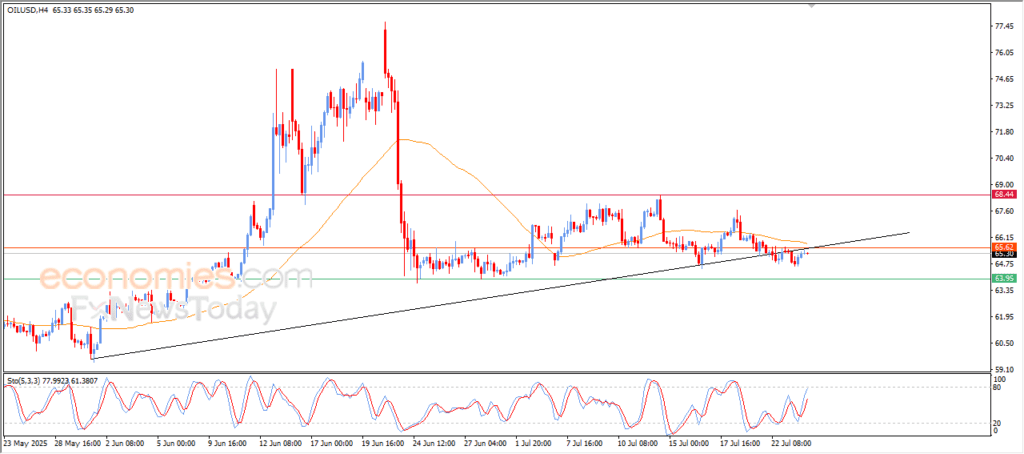Select the red 68.44 resistance price tag
Screen dimensions: 1024x454
coord(1005,195)
